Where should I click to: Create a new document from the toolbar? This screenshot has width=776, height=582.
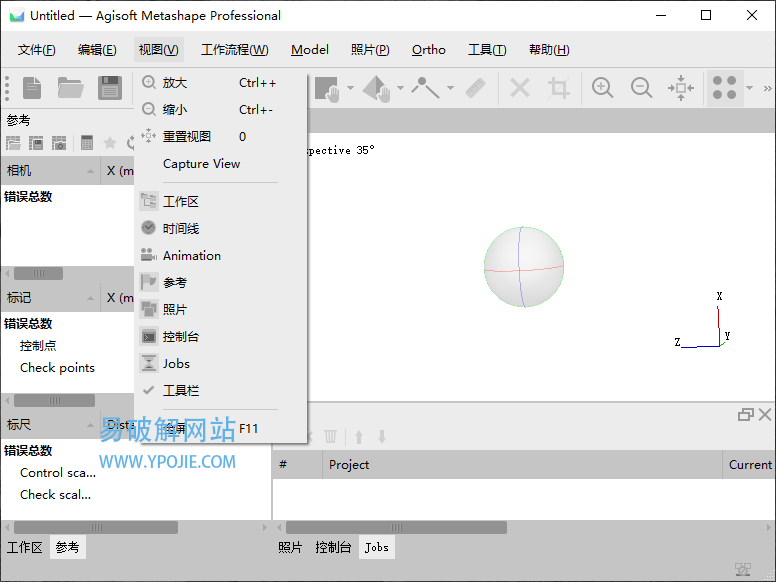pos(32,89)
